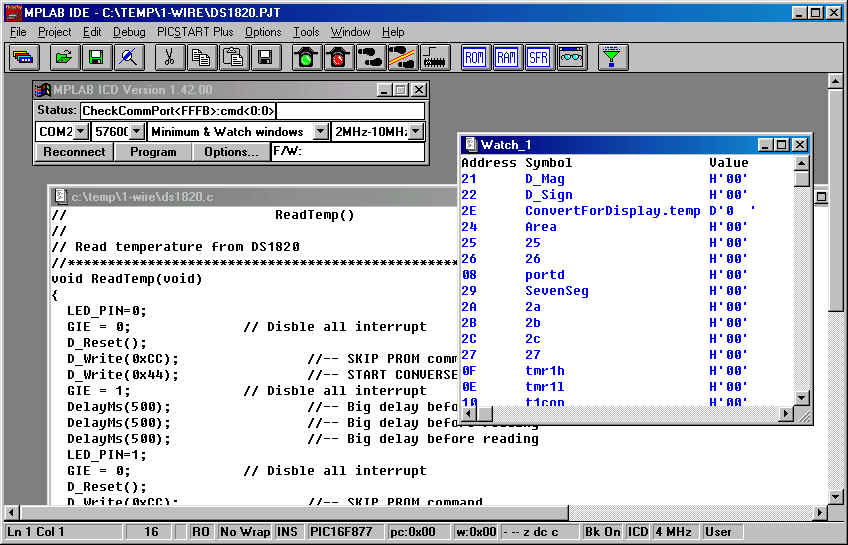848x545 pixels.
Task: Click the MPLAB IDE title bar icon
Action: click(13, 12)
